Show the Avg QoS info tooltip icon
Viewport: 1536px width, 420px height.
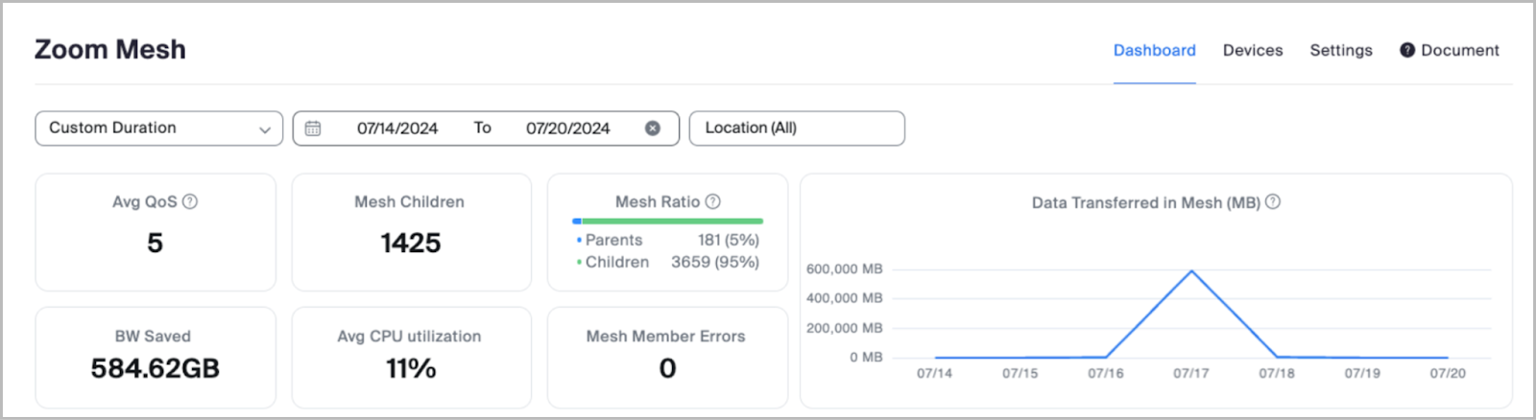190,201
